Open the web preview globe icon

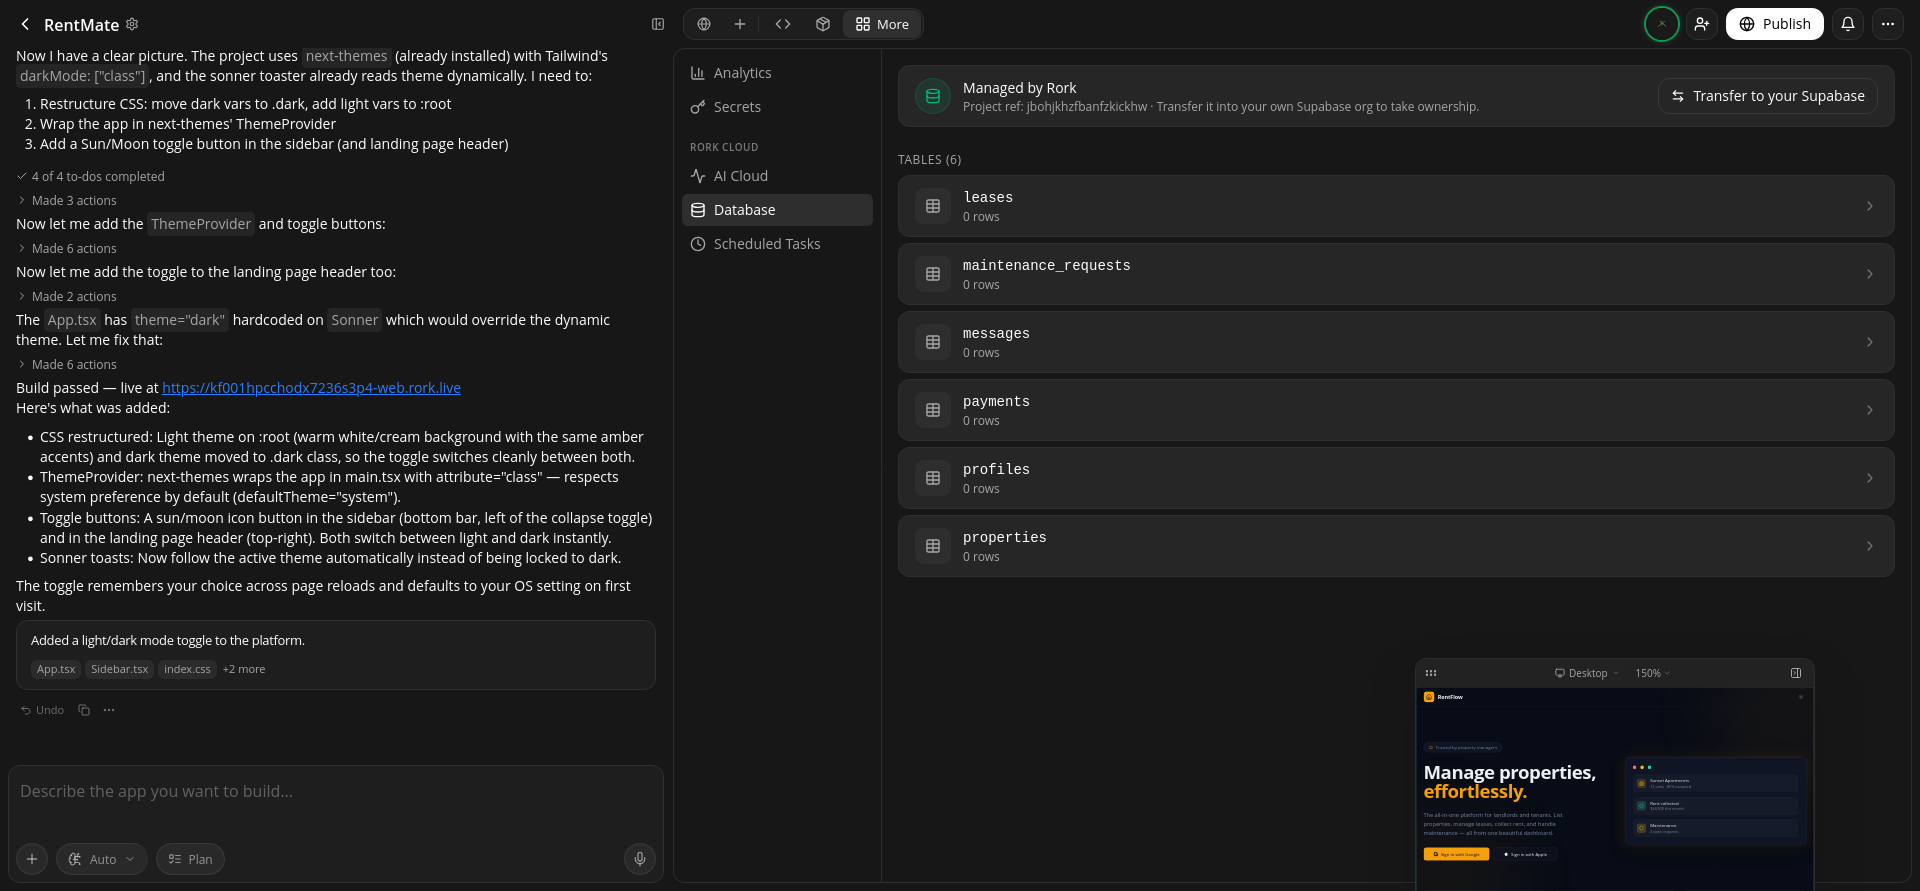coord(704,24)
